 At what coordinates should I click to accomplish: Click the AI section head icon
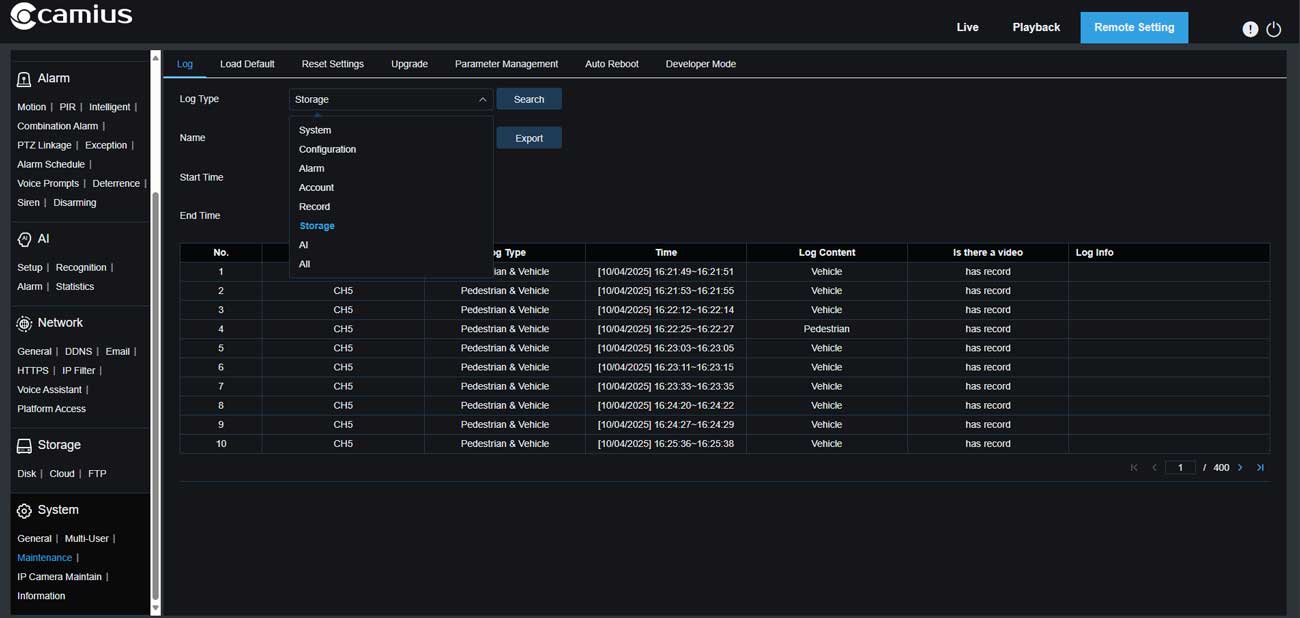tap(24, 240)
